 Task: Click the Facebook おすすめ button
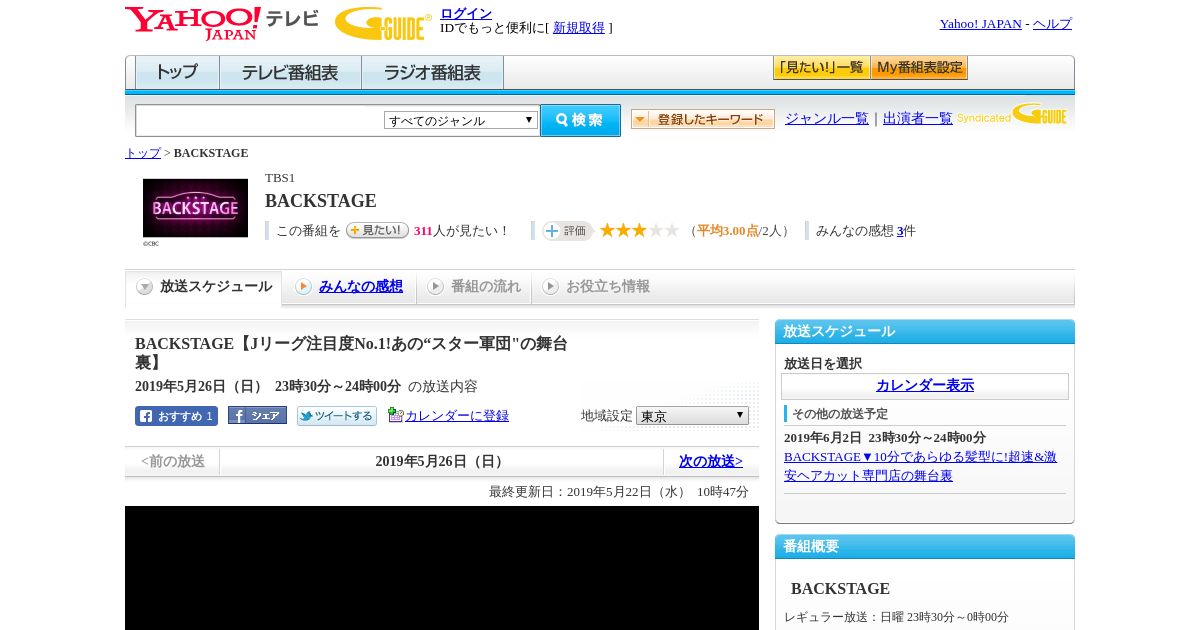tap(176, 416)
